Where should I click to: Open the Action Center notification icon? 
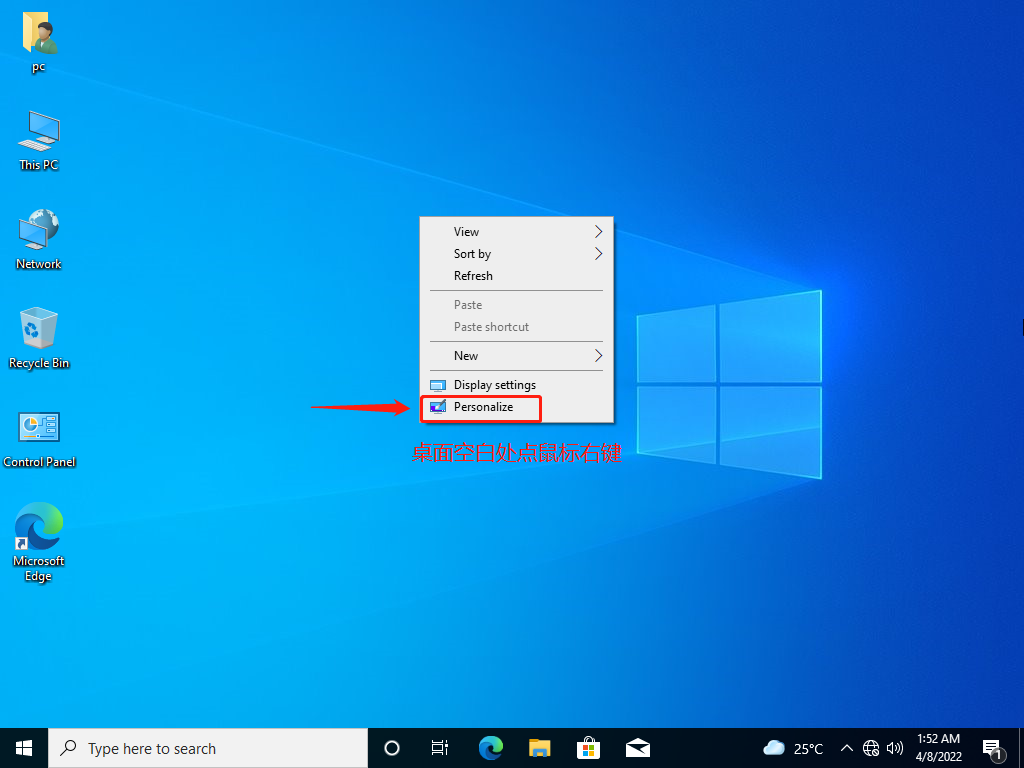point(993,747)
